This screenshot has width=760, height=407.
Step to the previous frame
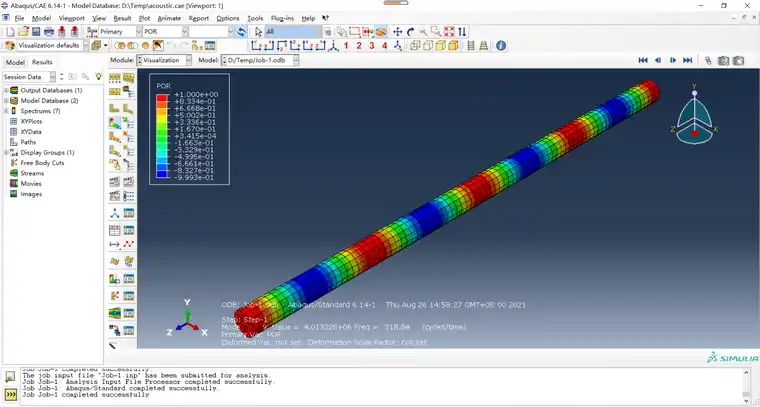(658, 61)
